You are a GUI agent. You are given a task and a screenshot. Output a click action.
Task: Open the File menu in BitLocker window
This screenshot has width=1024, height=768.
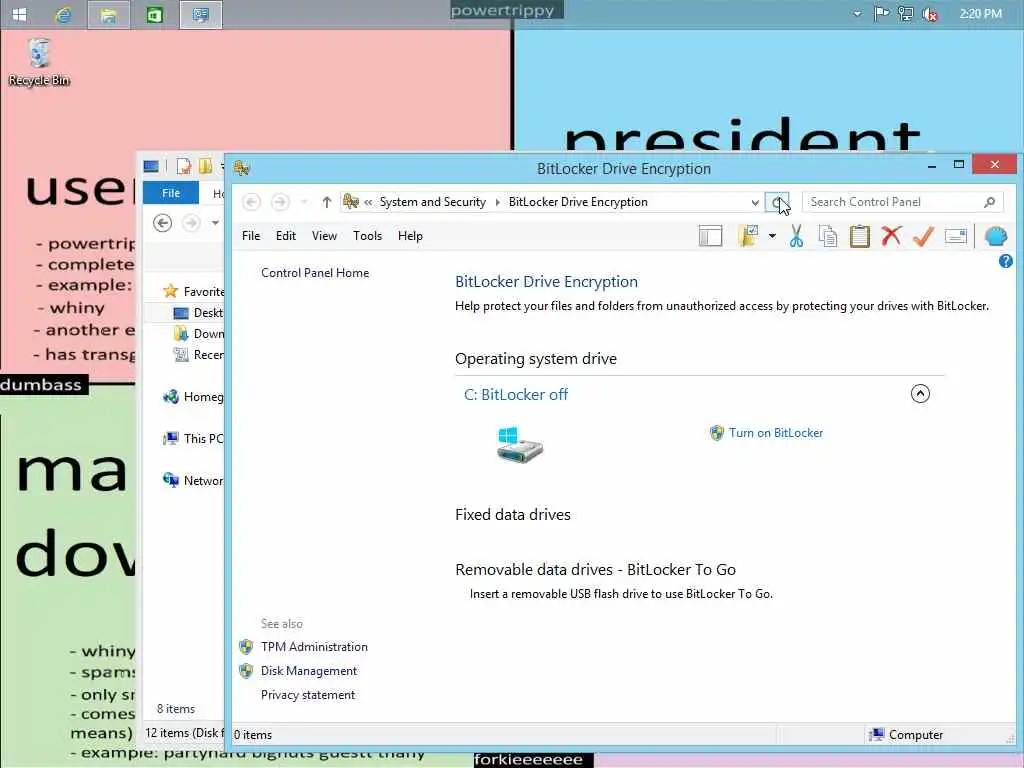251,236
